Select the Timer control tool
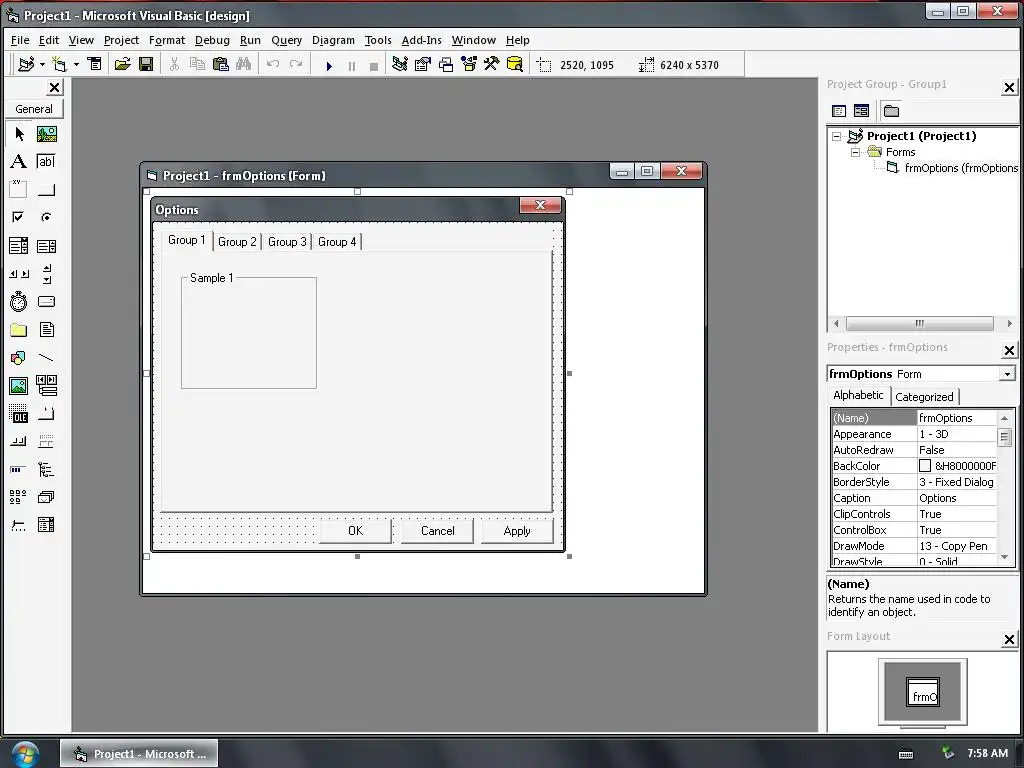The width and height of the screenshot is (1024, 768). coord(19,302)
